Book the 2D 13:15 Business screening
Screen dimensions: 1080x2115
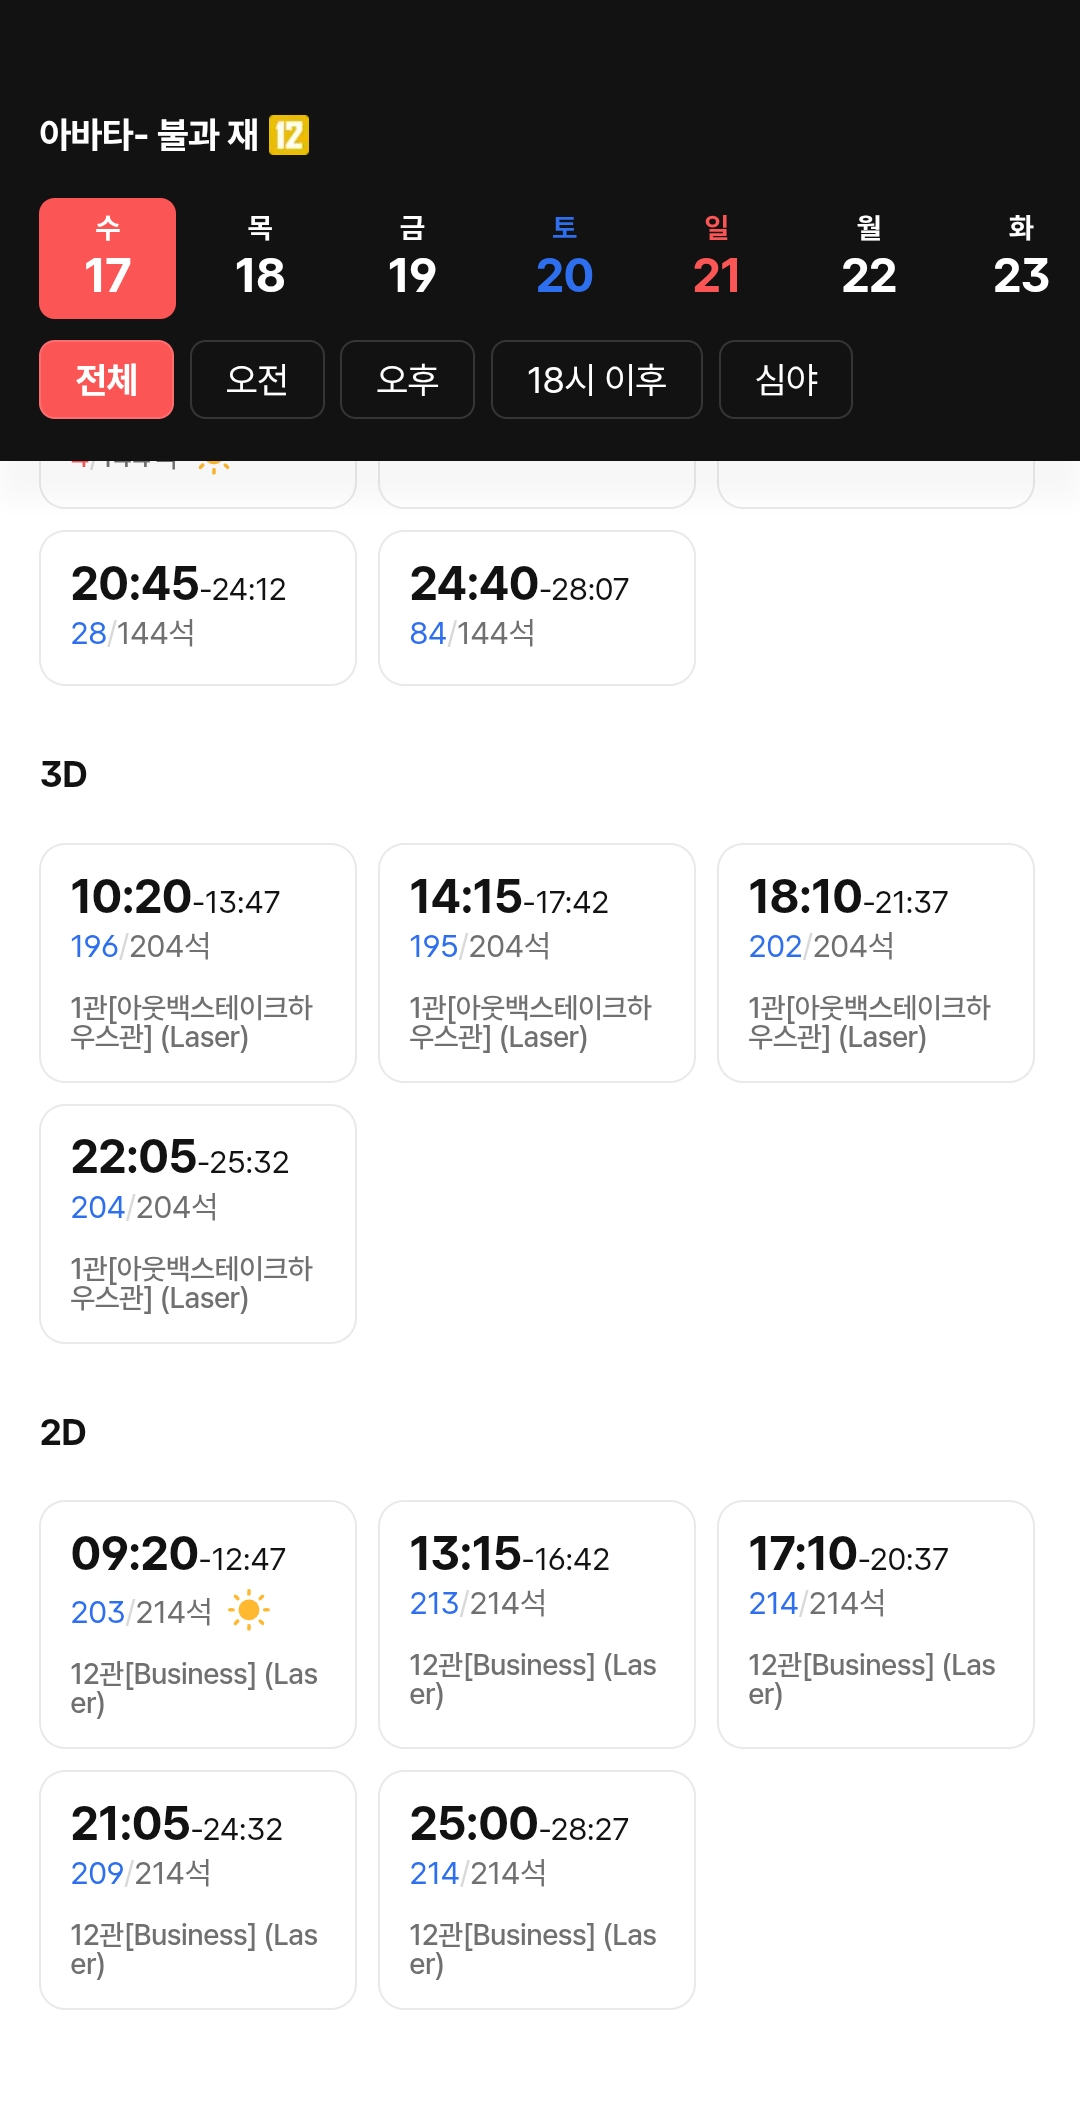point(536,1623)
